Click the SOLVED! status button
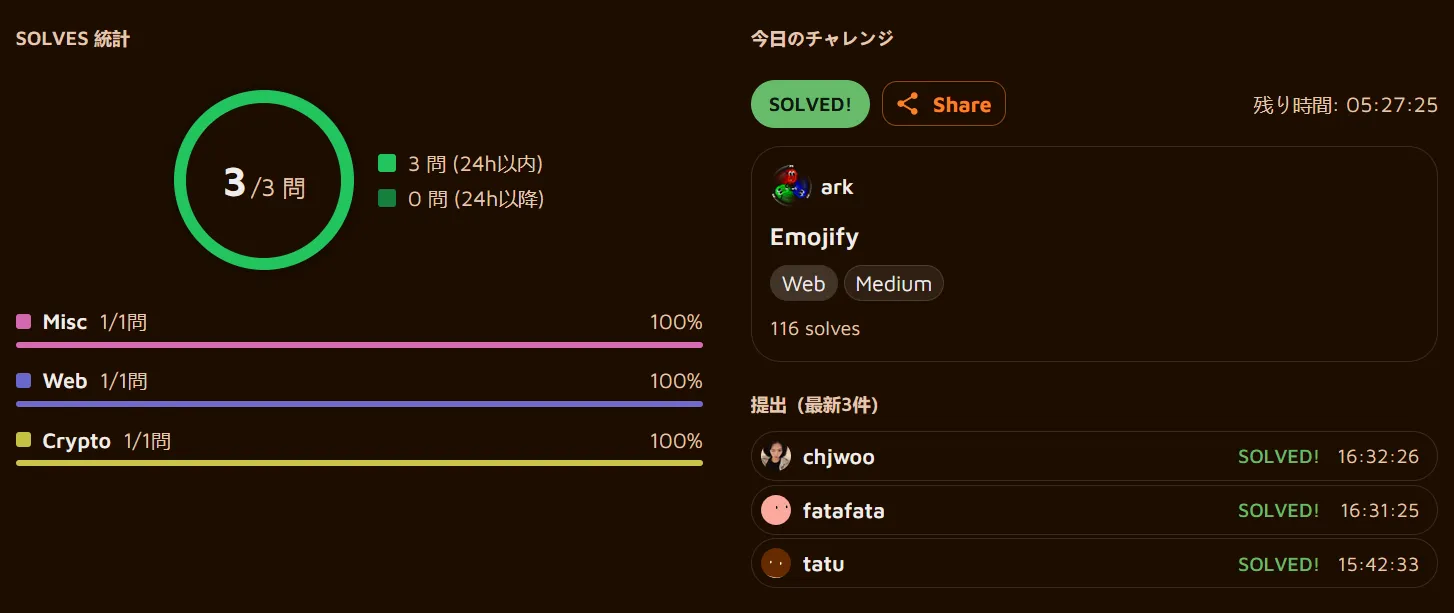 (x=810, y=104)
